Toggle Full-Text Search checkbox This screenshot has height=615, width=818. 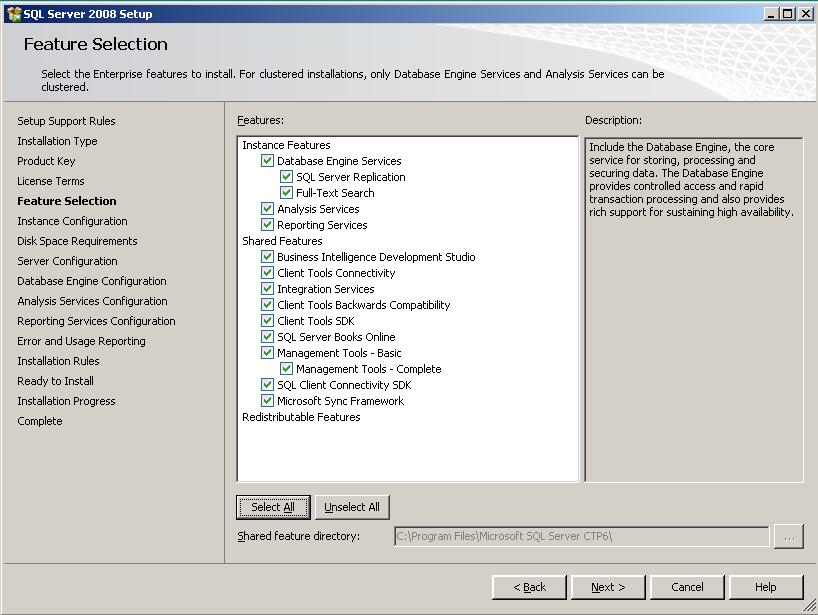[286, 193]
